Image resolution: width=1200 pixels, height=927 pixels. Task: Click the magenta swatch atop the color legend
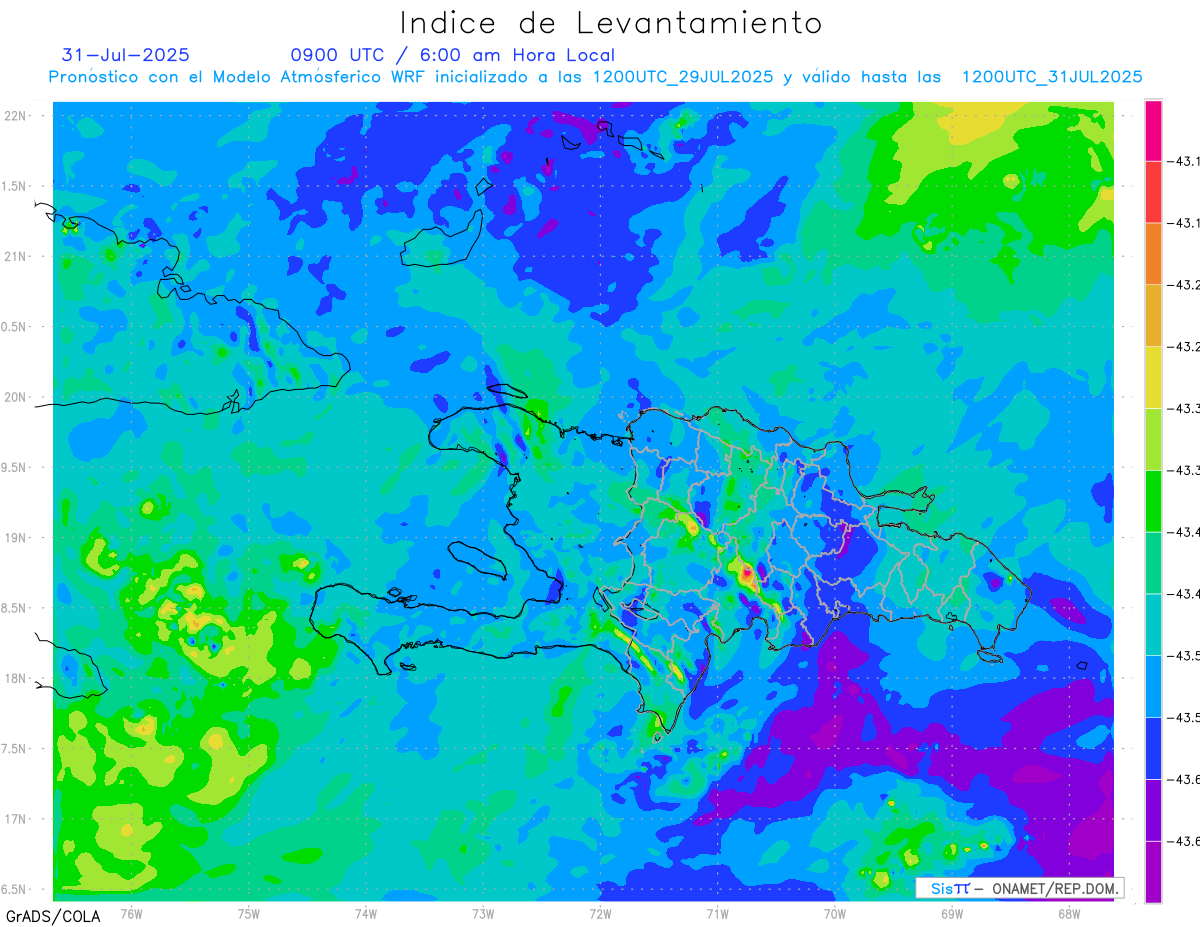(1153, 130)
